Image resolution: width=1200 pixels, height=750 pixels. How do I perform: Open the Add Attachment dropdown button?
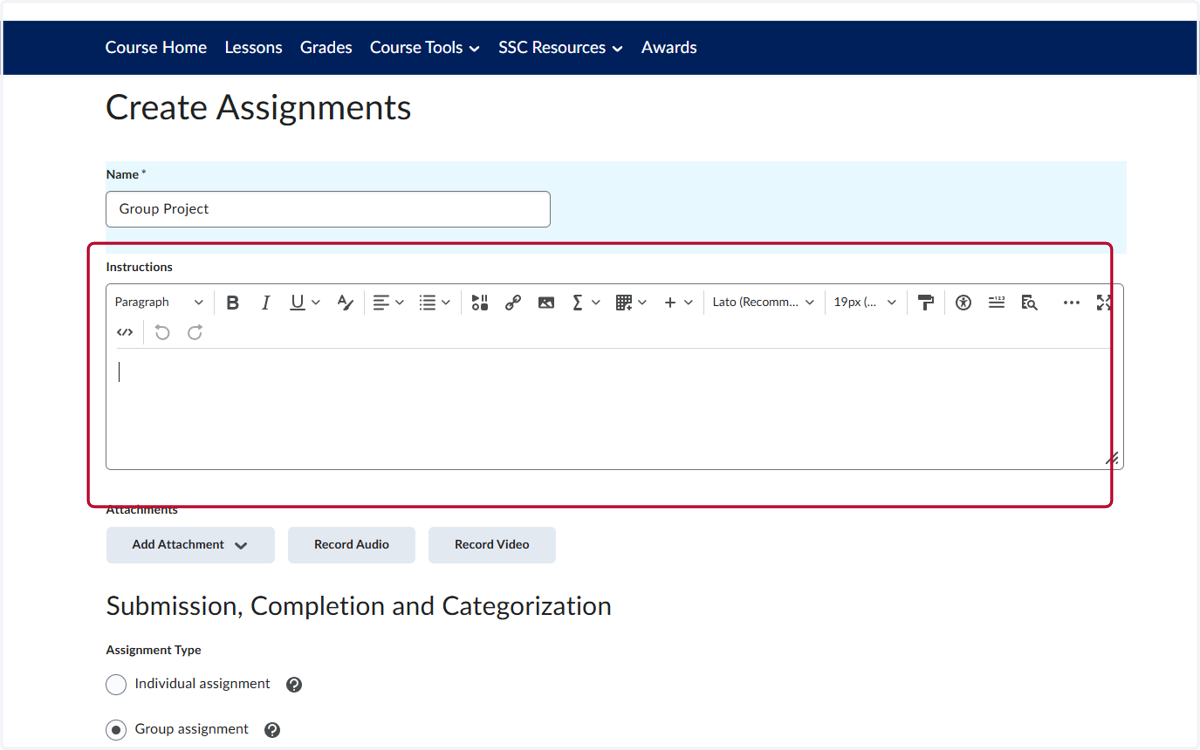190,545
